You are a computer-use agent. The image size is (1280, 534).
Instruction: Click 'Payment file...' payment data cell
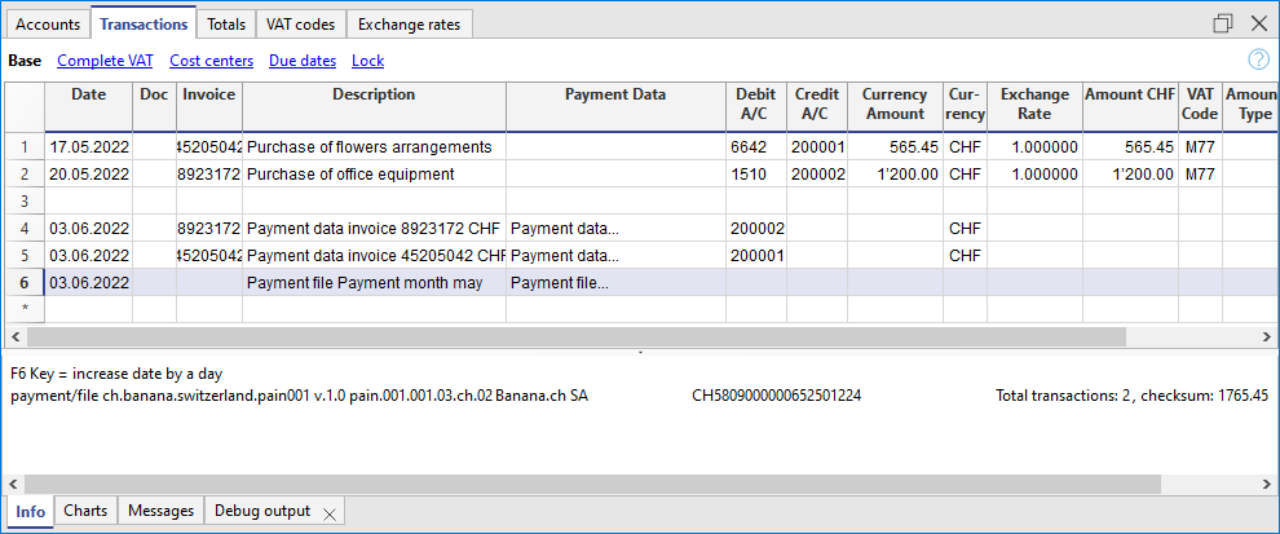[x=616, y=283]
